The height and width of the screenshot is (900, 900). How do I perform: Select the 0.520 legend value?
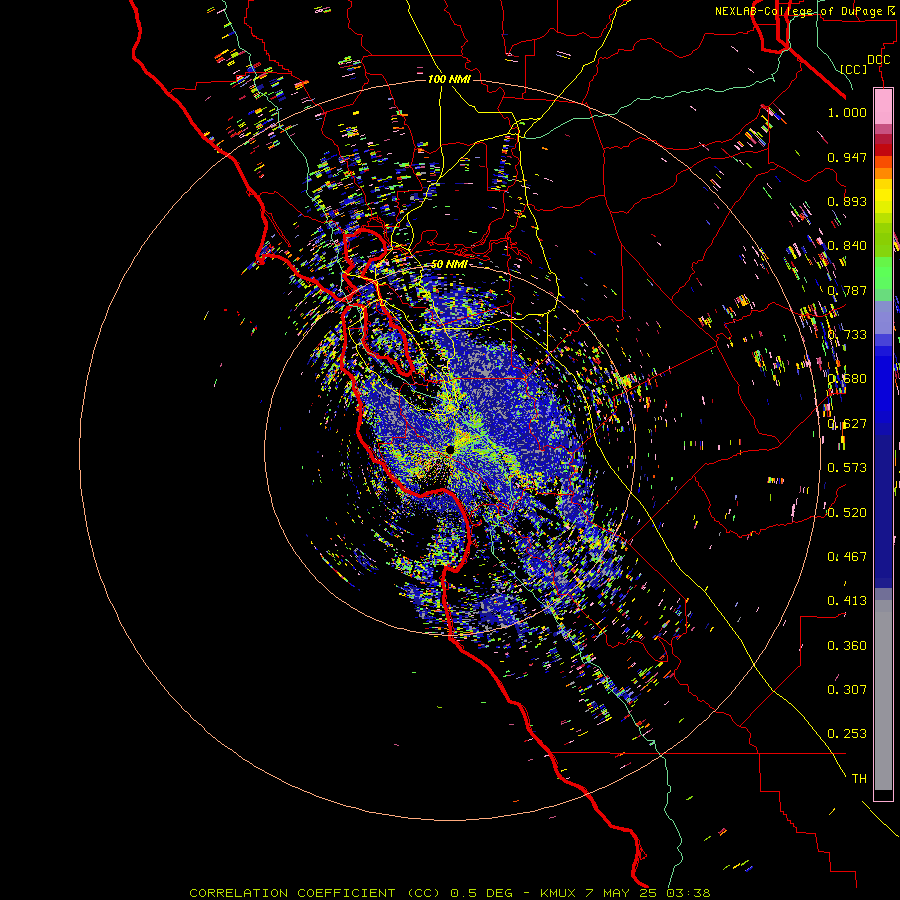pyautogui.click(x=847, y=513)
